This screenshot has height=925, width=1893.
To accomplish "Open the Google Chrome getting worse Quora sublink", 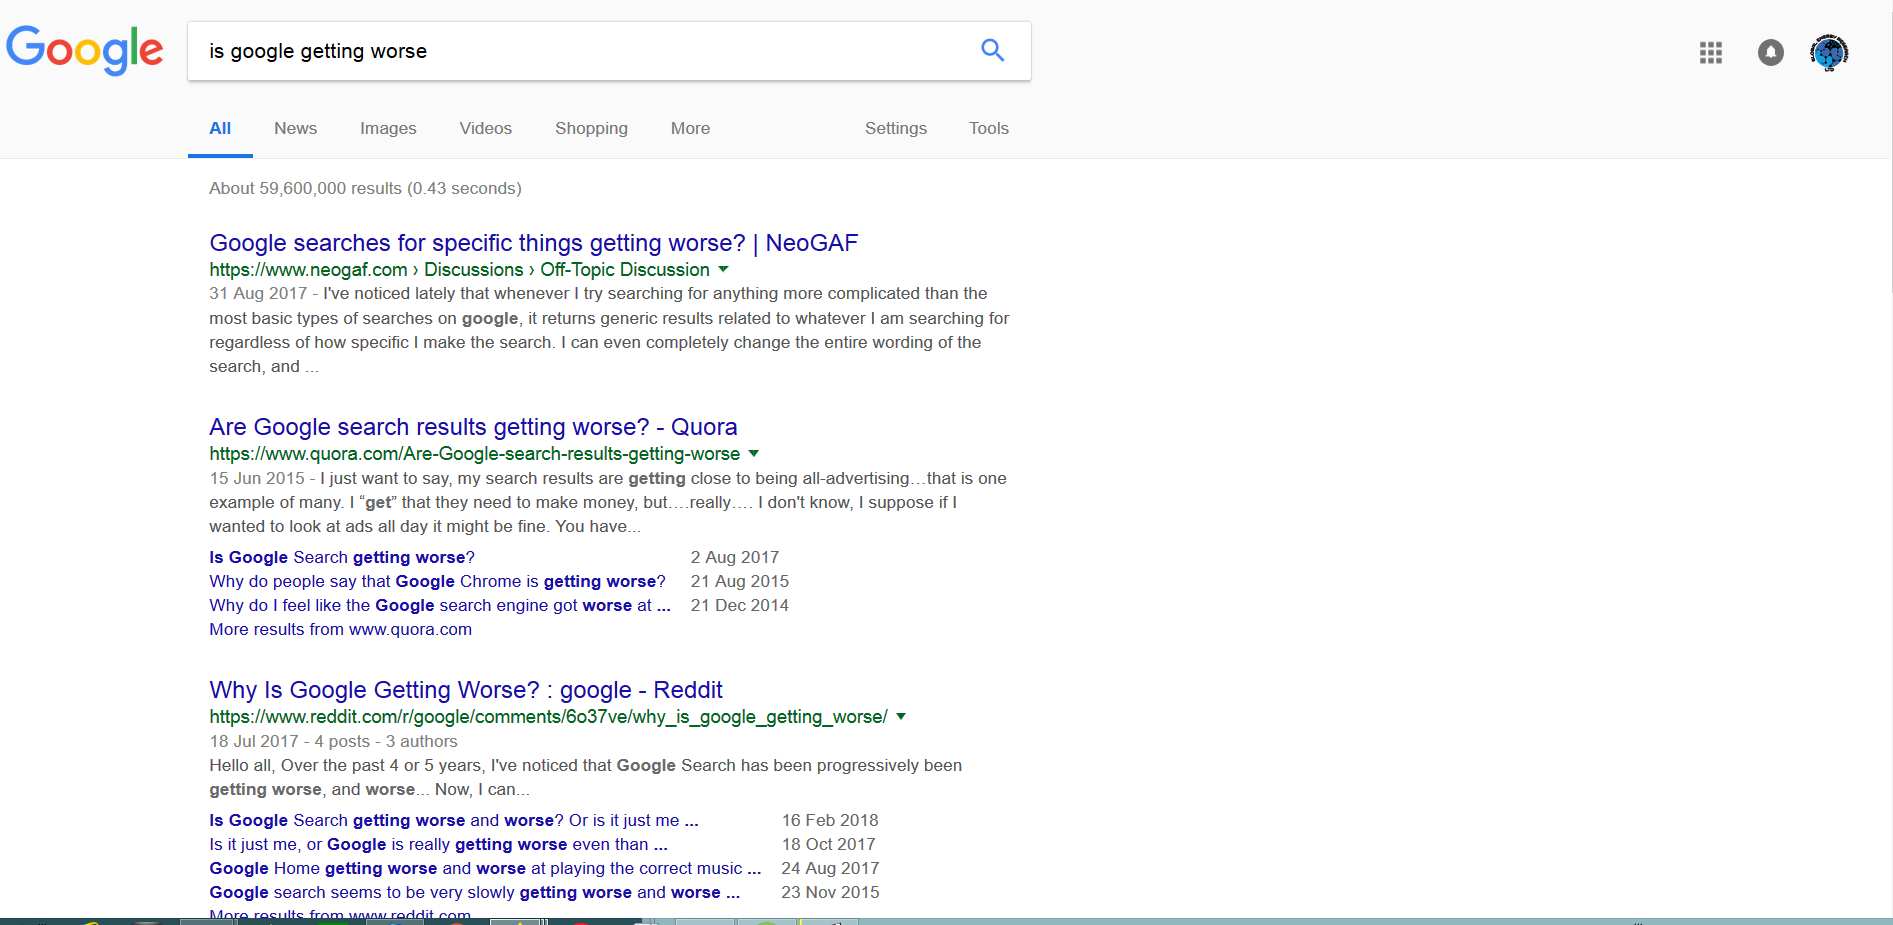I will pyautogui.click(x=438, y=581).
